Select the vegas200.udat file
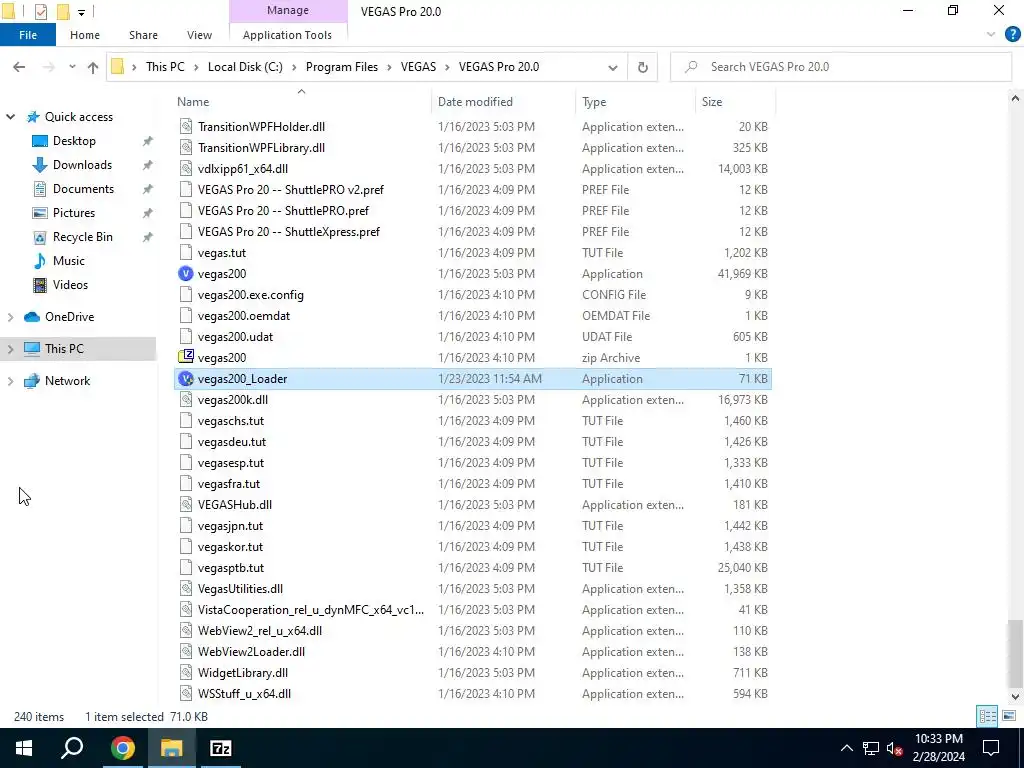This screenshot has height=768, width=1024. click(x=235, y=337)
